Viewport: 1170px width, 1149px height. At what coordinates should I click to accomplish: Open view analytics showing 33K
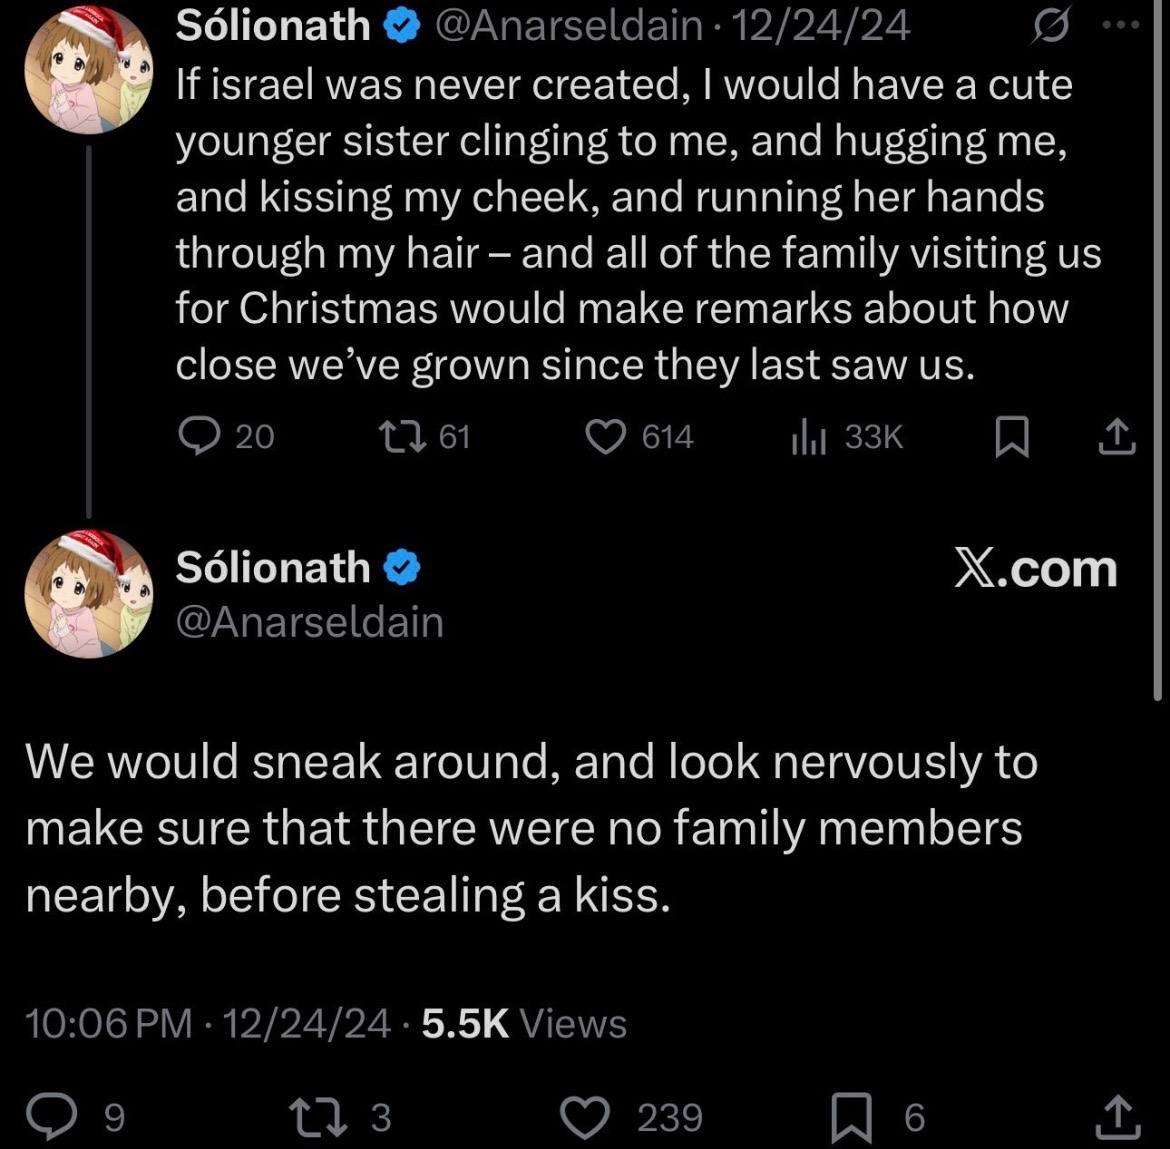(806, 437)
